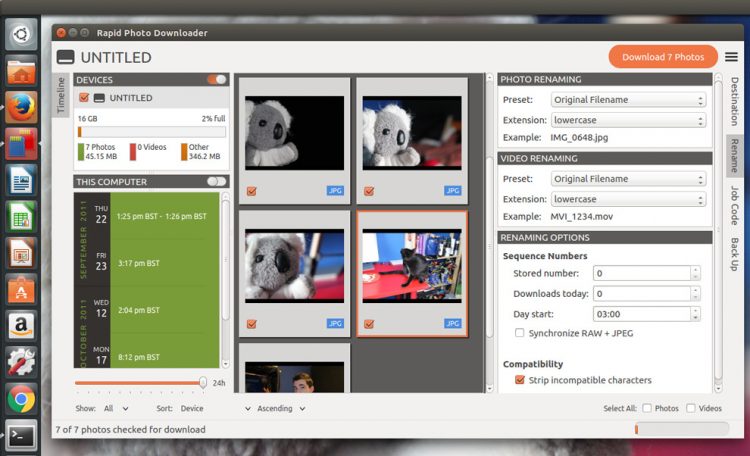Launch Google Chrome from the dock
Image resolution: width=750 pixels, height=456 pixels.
(x=21, y=399)
